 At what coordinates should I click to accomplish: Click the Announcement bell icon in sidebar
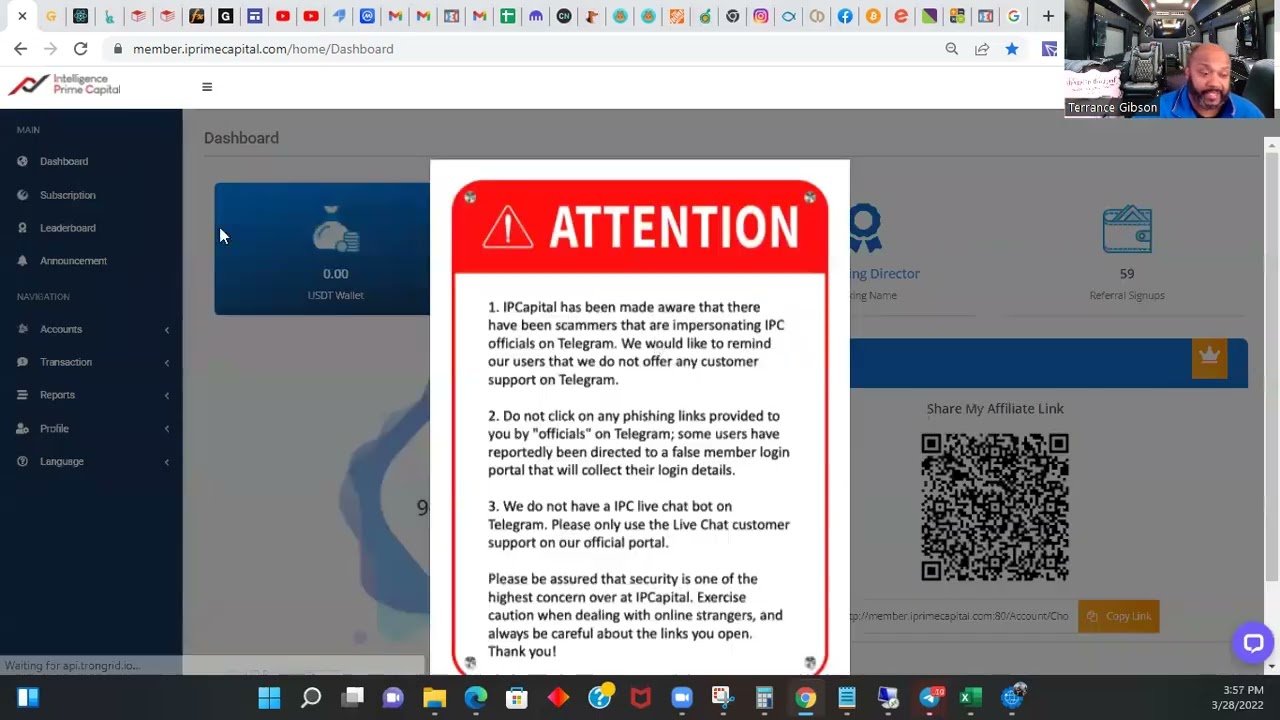tap(22, 261)
